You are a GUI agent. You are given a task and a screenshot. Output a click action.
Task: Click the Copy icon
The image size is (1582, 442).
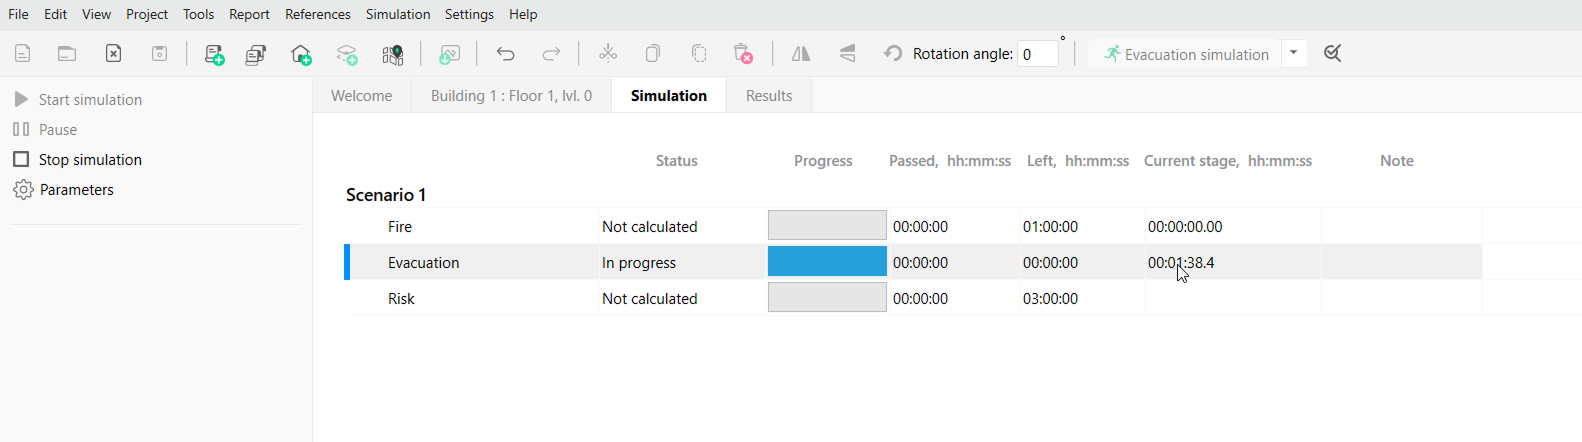(x=653, y=54)
